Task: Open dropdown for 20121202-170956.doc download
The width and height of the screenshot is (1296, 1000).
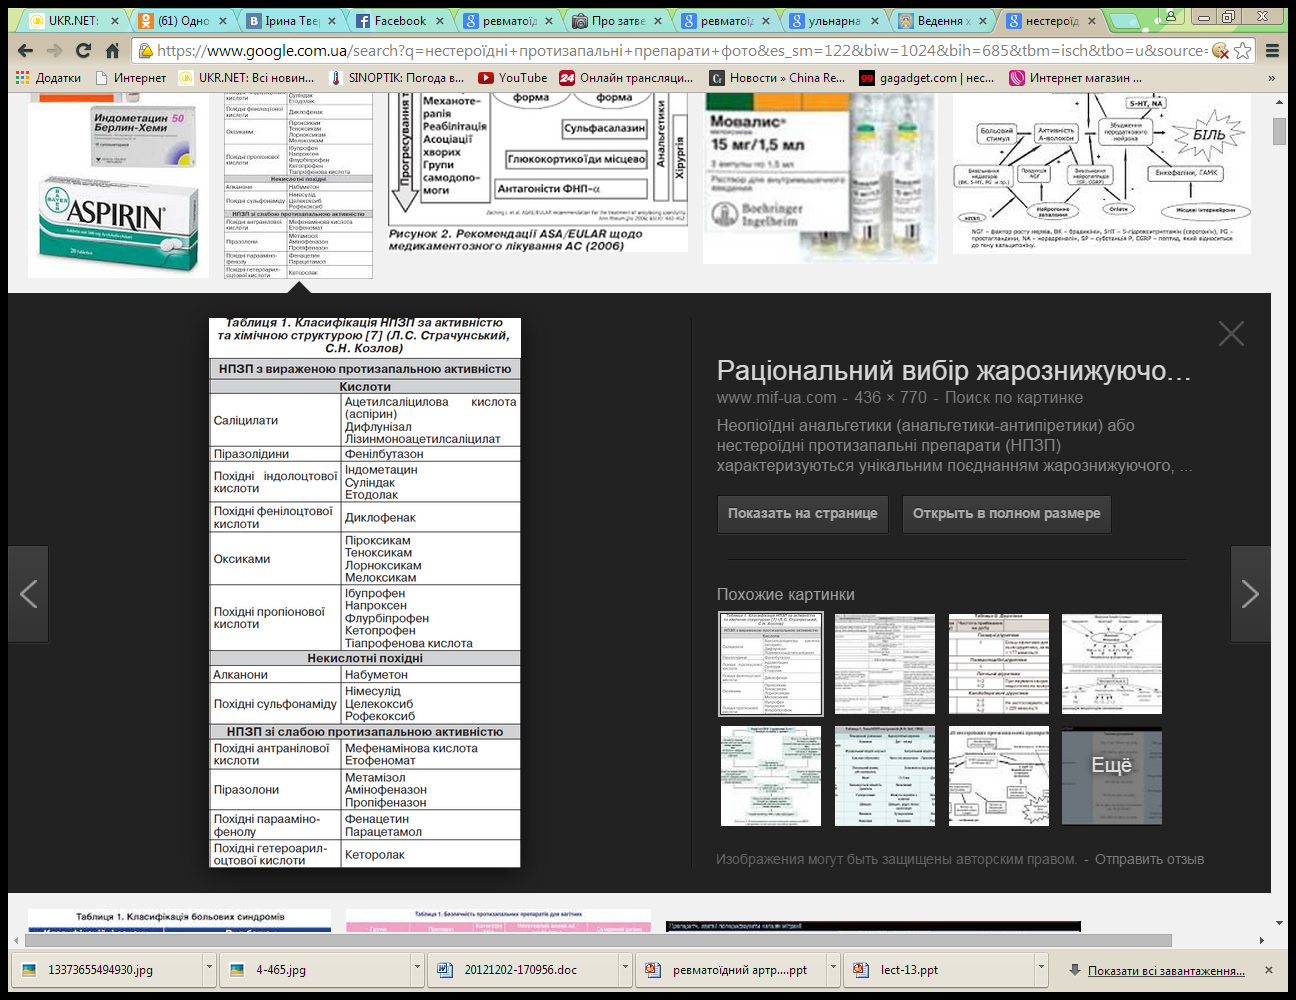Action: tap(625, 969)
